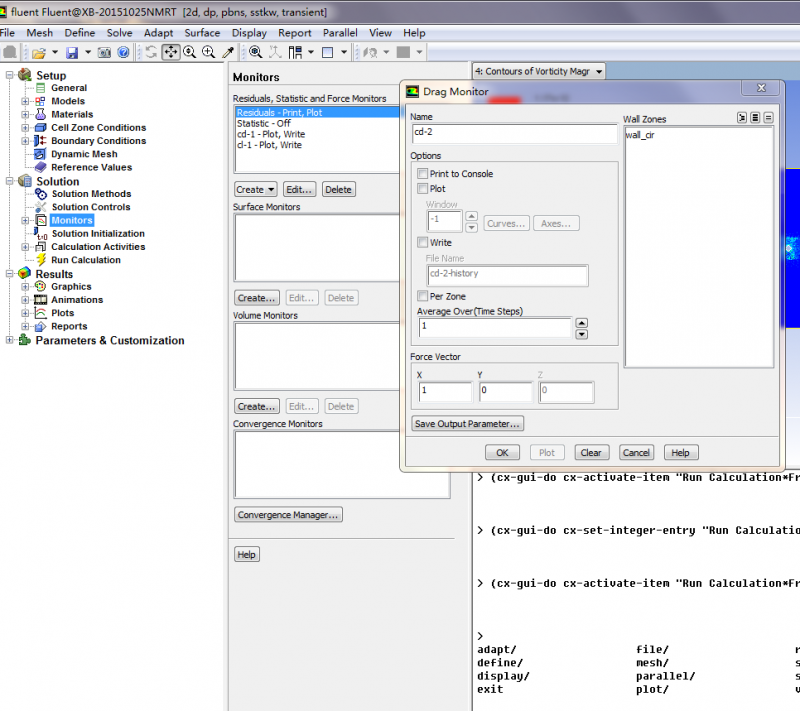Click Save Output Parameter button
800x711 pixels.
[x=467, y=423]
